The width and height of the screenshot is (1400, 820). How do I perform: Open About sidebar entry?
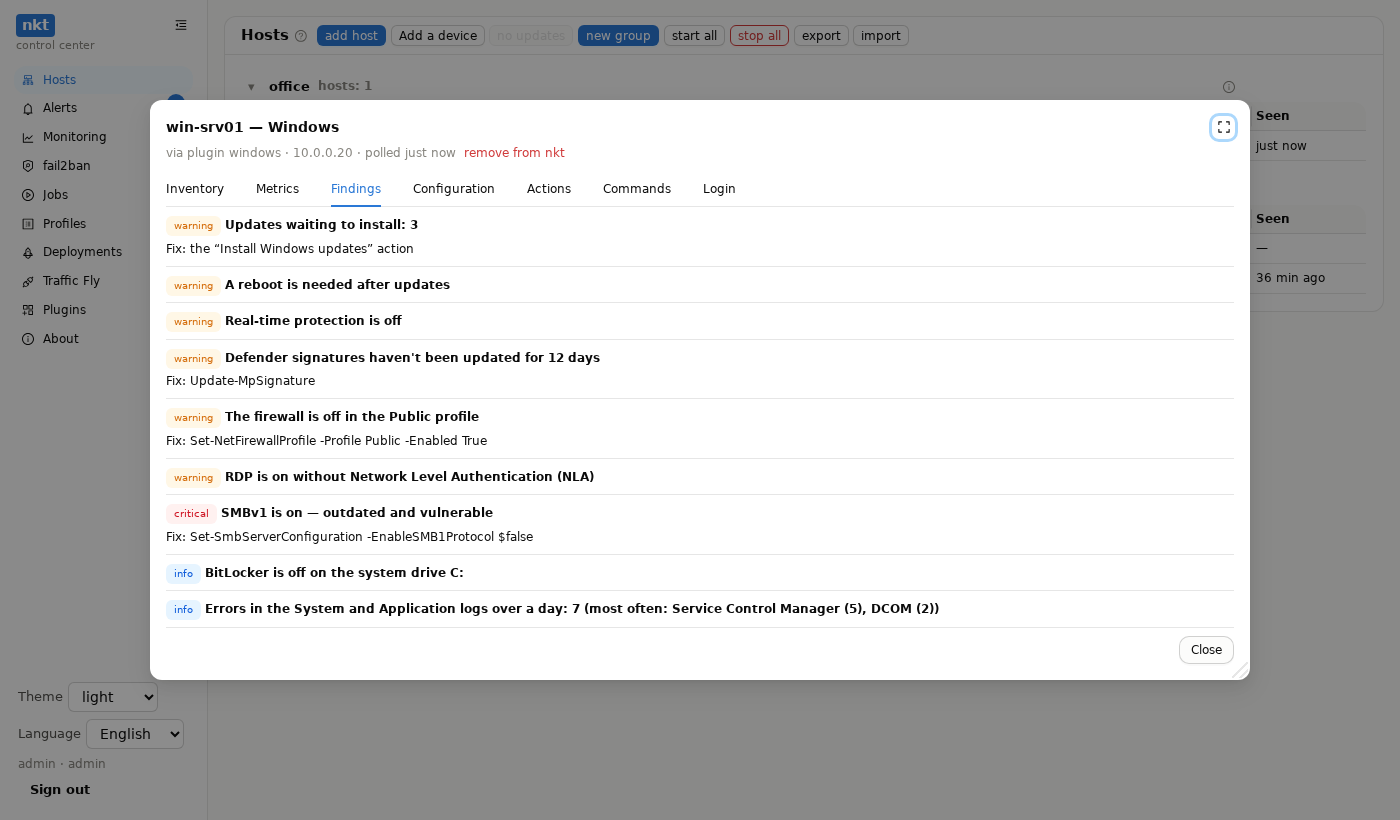[103, 339]
